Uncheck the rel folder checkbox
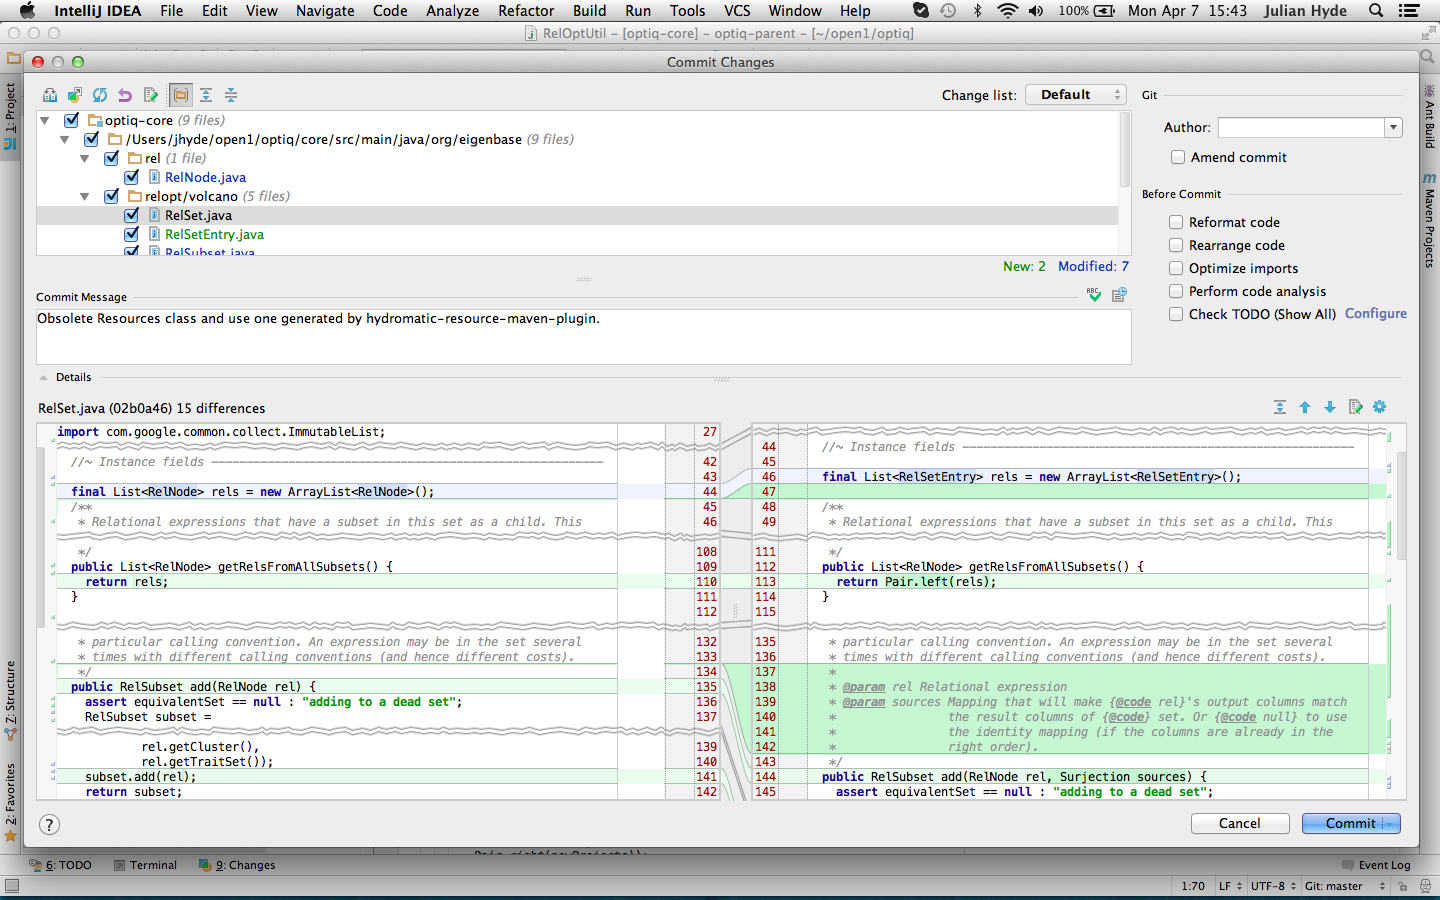The image size is (1440, 900). 112,158
